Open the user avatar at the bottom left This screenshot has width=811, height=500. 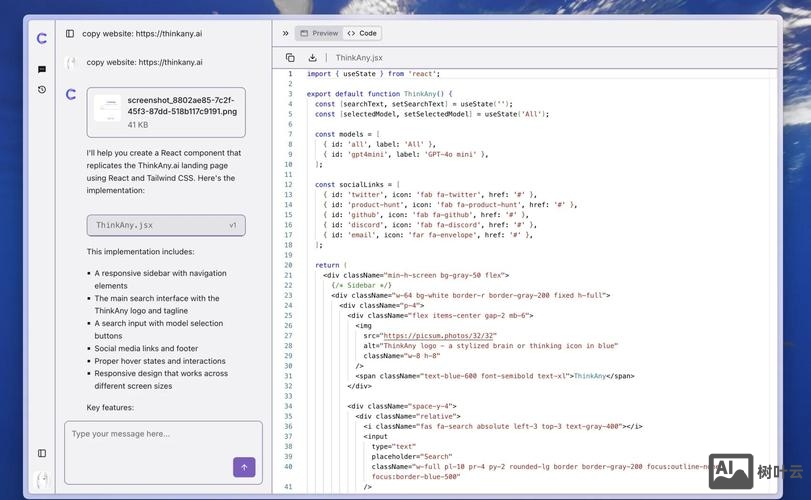coord(42,479)
